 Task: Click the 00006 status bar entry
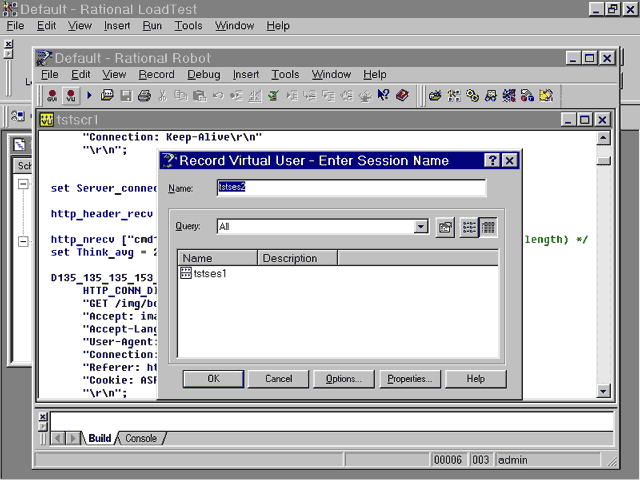[x=448, y=460]
